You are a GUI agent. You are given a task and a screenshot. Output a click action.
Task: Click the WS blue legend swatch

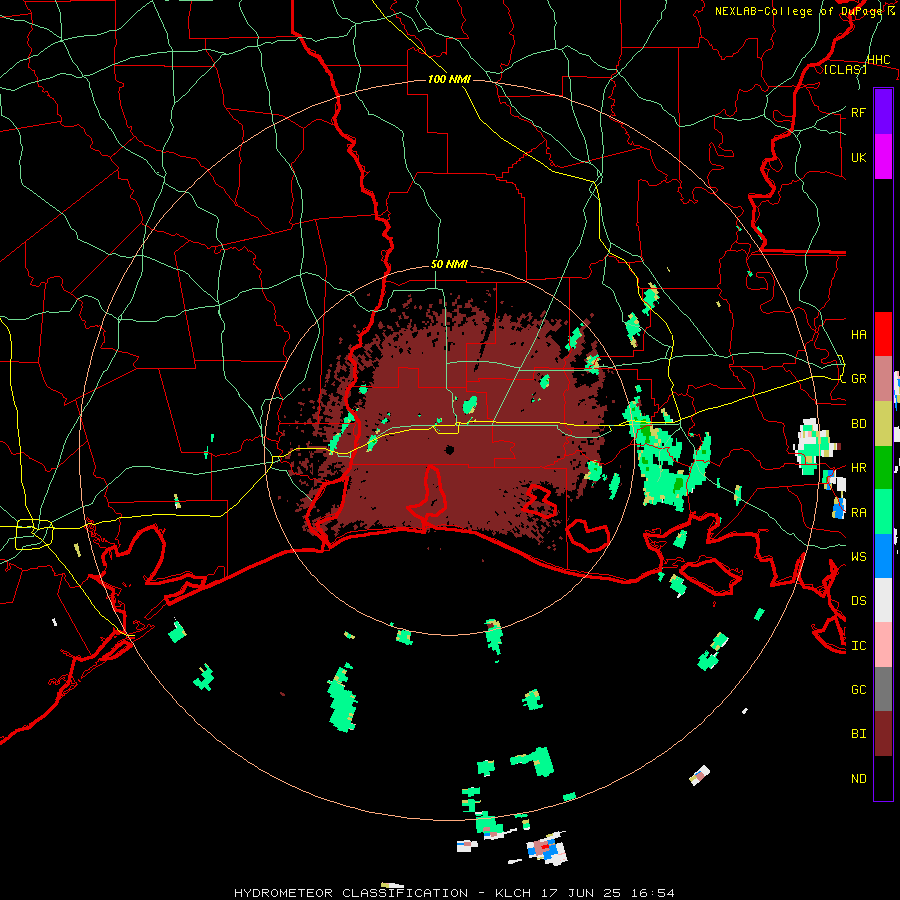pos(883,556)
